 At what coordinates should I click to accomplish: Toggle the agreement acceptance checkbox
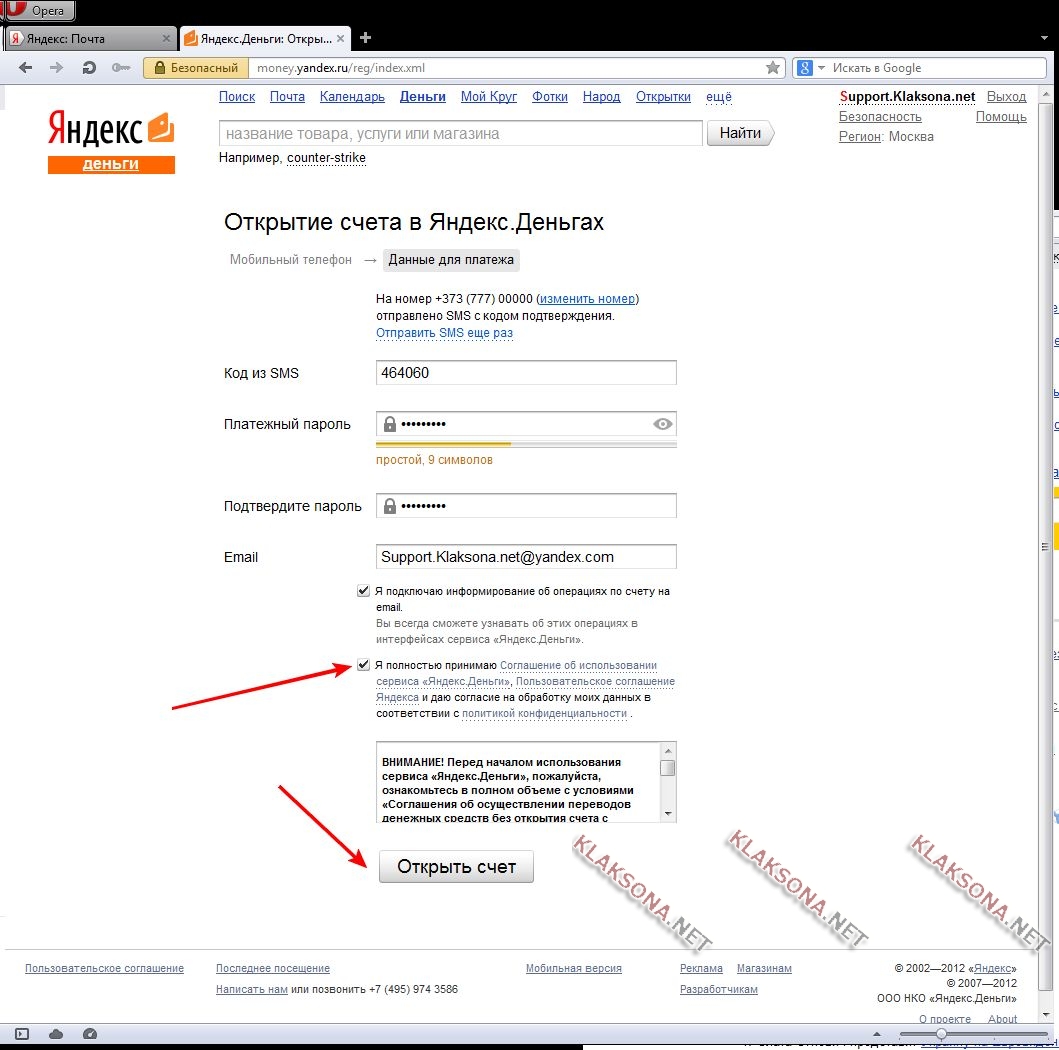click(363, 665)
